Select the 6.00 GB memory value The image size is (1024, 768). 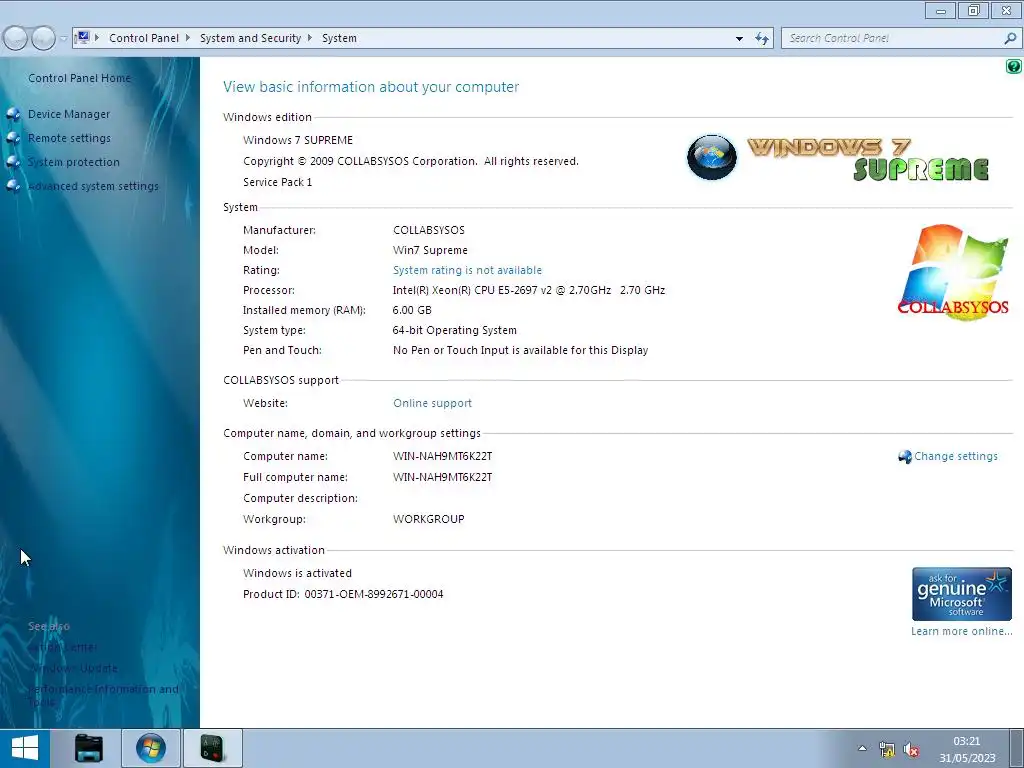tap(411, 310)
